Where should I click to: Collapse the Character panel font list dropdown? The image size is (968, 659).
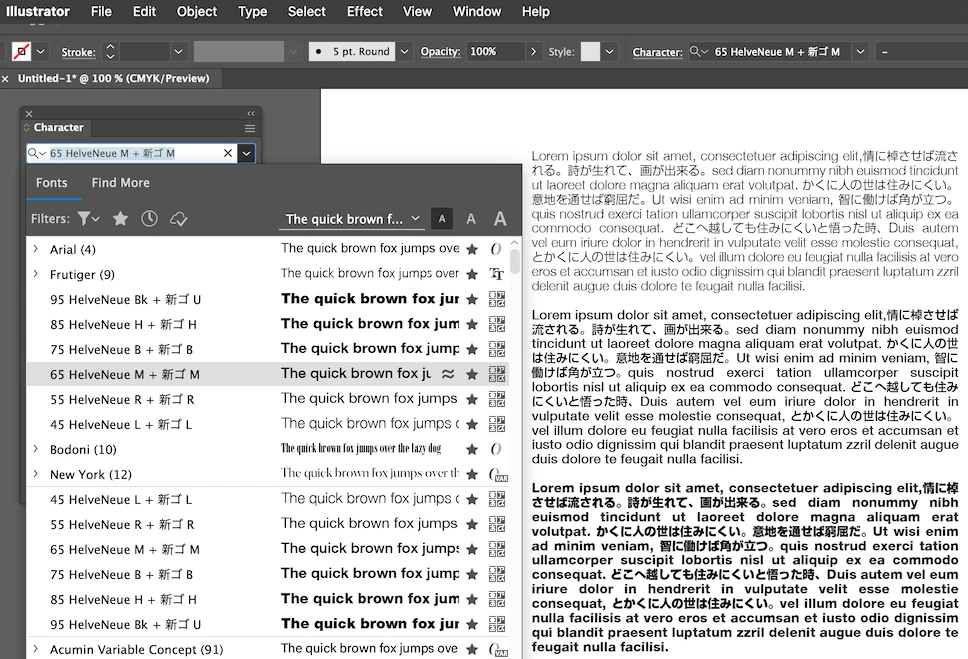click(246, 153)
